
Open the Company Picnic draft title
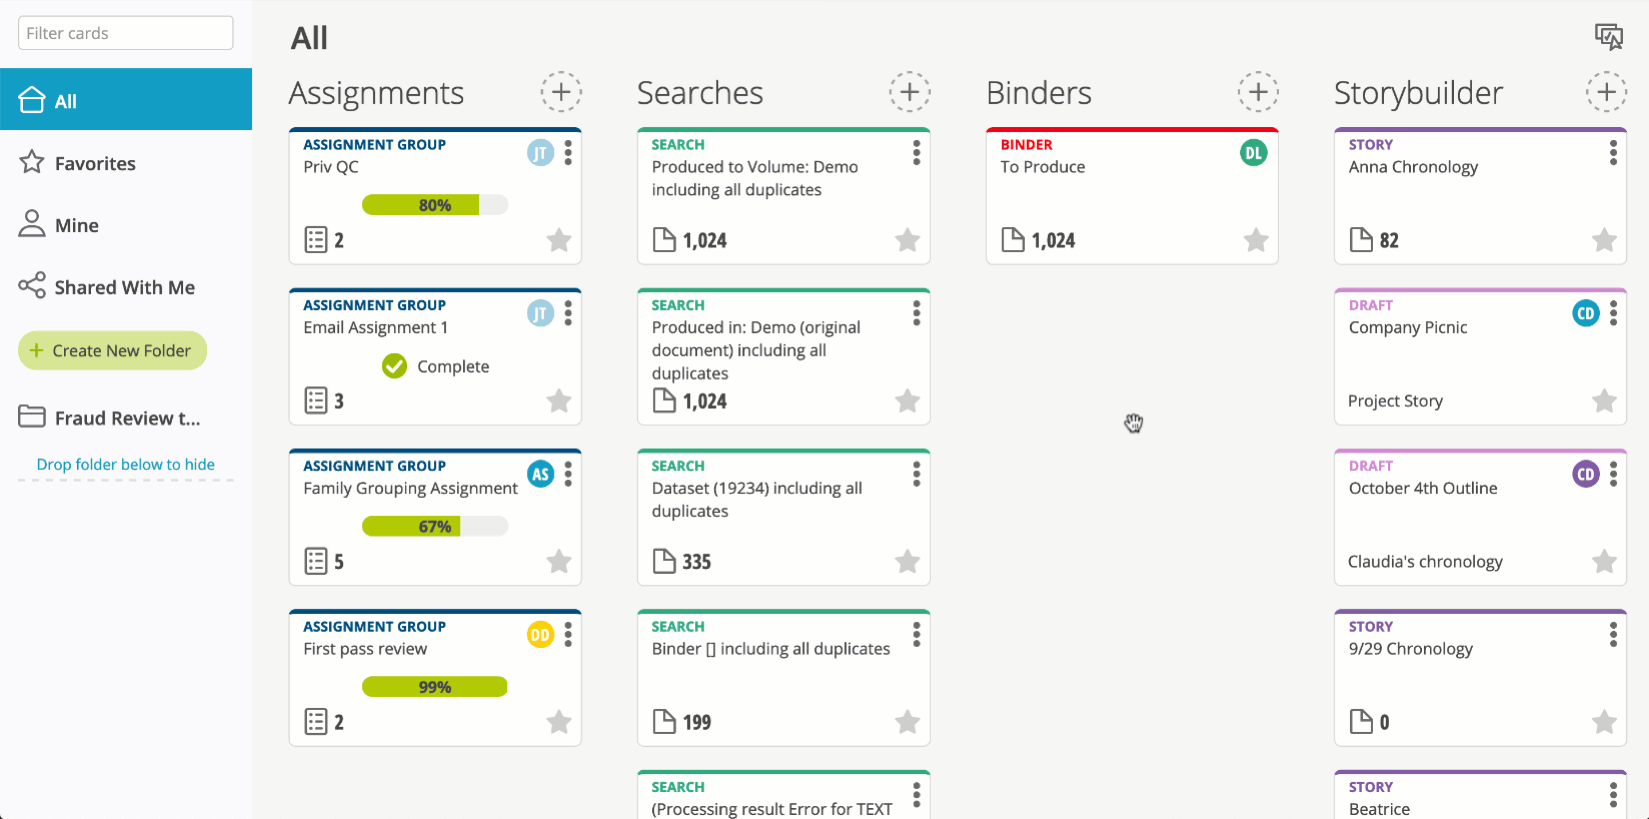pyautogui.click(x=1408, y=328)
